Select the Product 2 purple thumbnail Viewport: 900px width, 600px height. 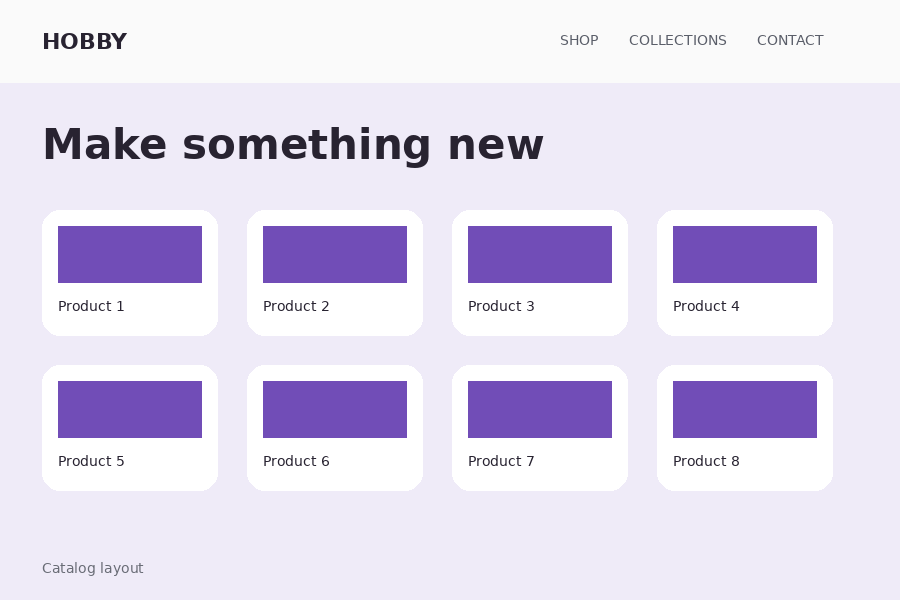tap(335, 254)
